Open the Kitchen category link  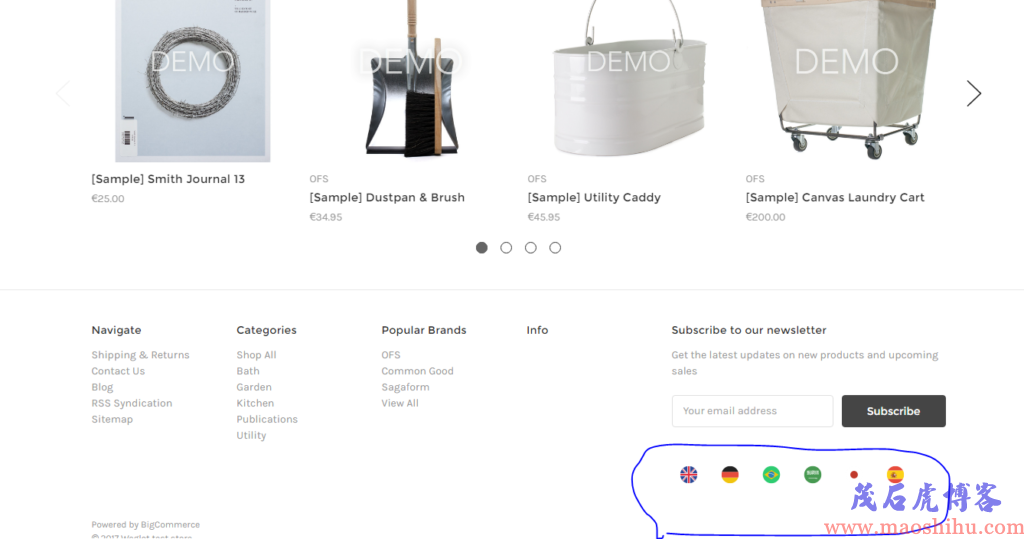pyautogui.click(x=255, y=403)
